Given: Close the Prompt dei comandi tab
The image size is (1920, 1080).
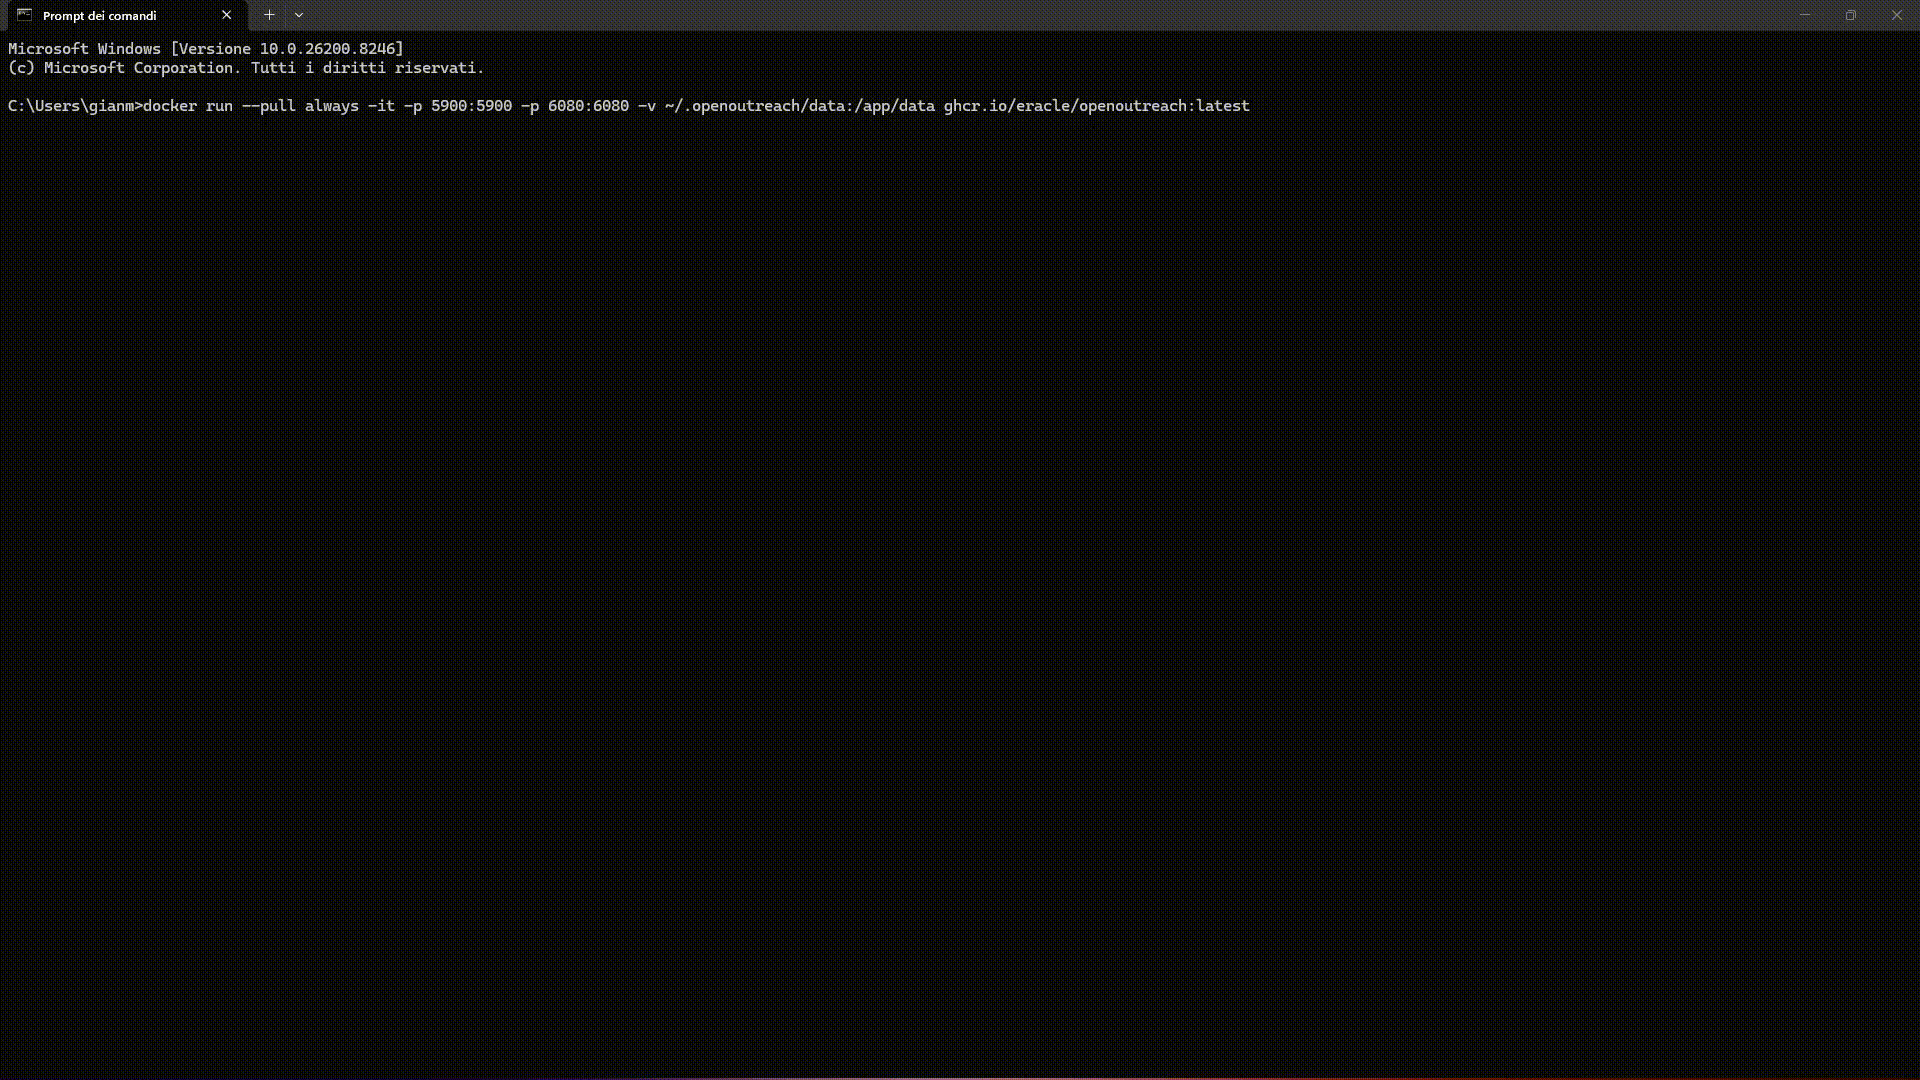Looking at the screenshot, I should pyautogui.click(x=227, y=15).
